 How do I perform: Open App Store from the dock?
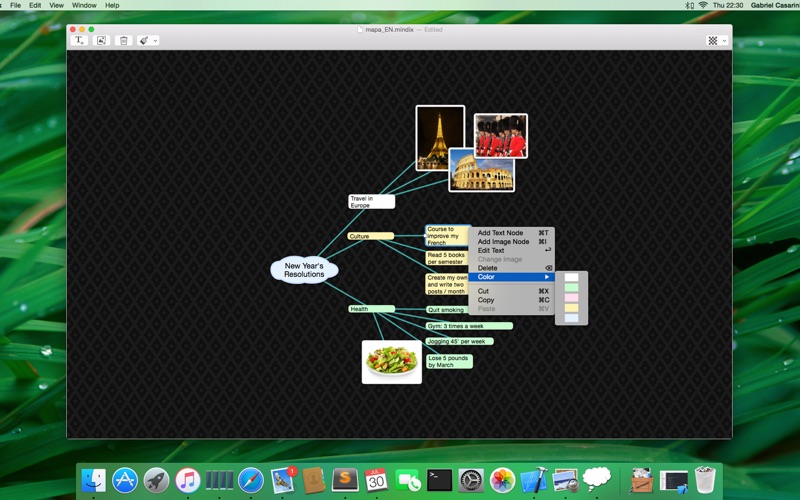pyautogui.click(x=125, y=481)
